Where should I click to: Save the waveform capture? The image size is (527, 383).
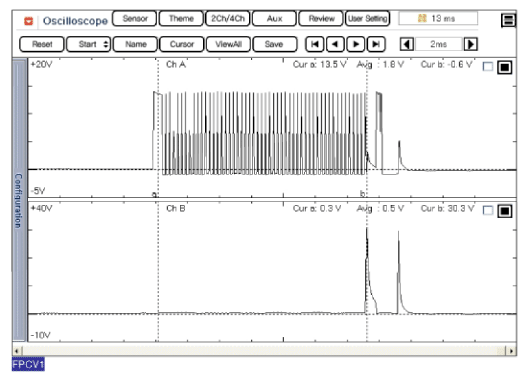pyautogui.click(x=275, y=44)
